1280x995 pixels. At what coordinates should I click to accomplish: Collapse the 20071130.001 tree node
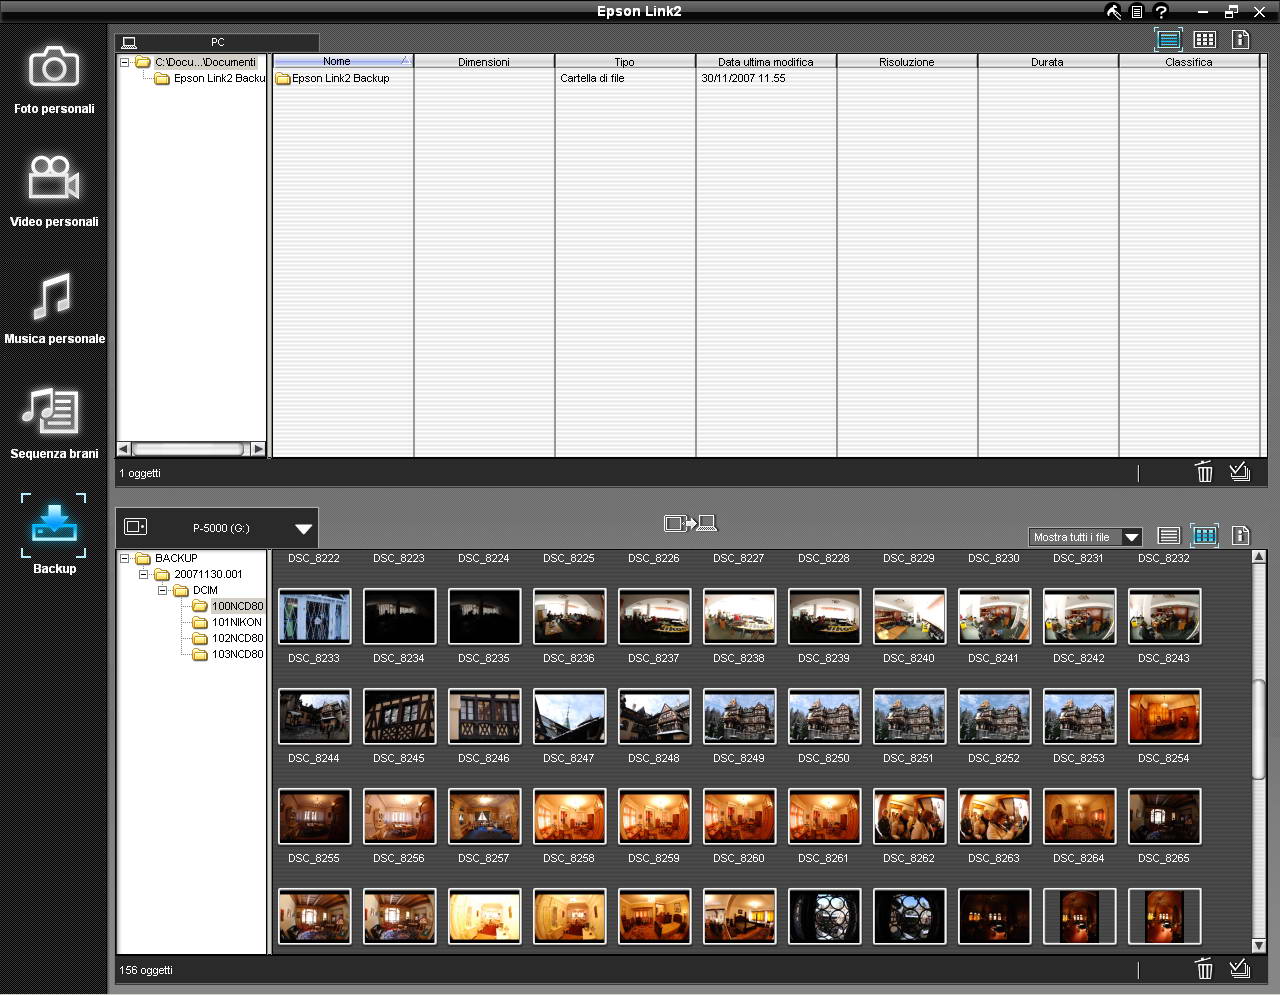point(144,574)
